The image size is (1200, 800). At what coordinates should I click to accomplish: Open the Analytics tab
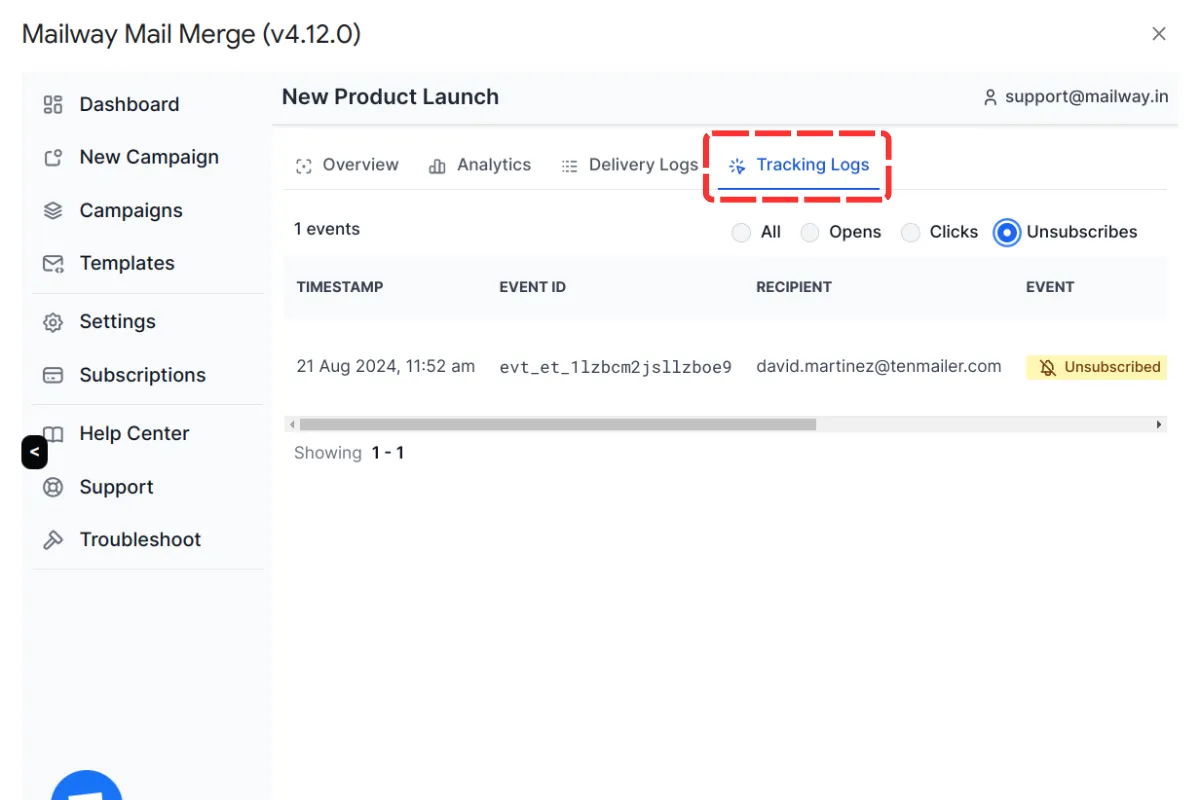[x=480, y=165]
